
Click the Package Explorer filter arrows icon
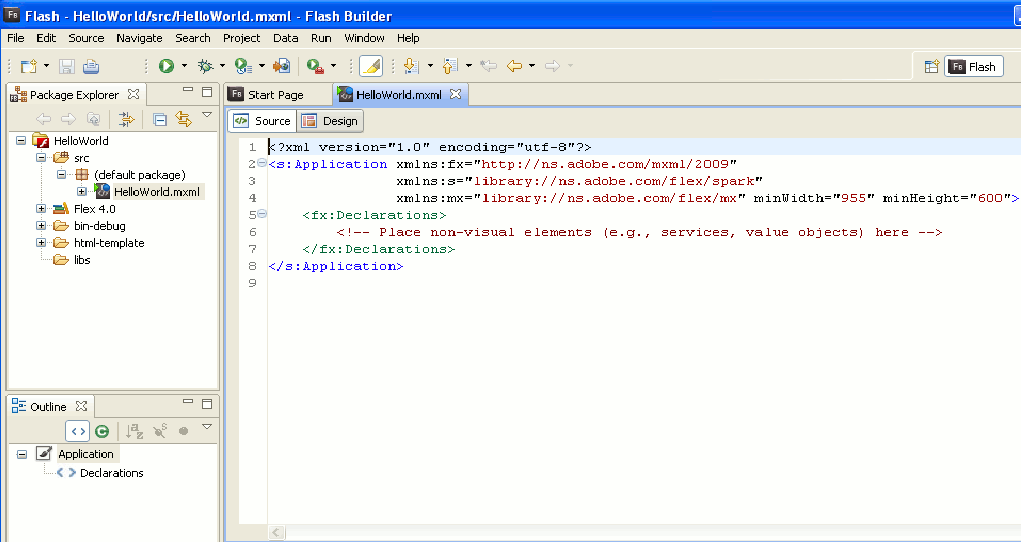pyautogui.click(x=126, y=119)
